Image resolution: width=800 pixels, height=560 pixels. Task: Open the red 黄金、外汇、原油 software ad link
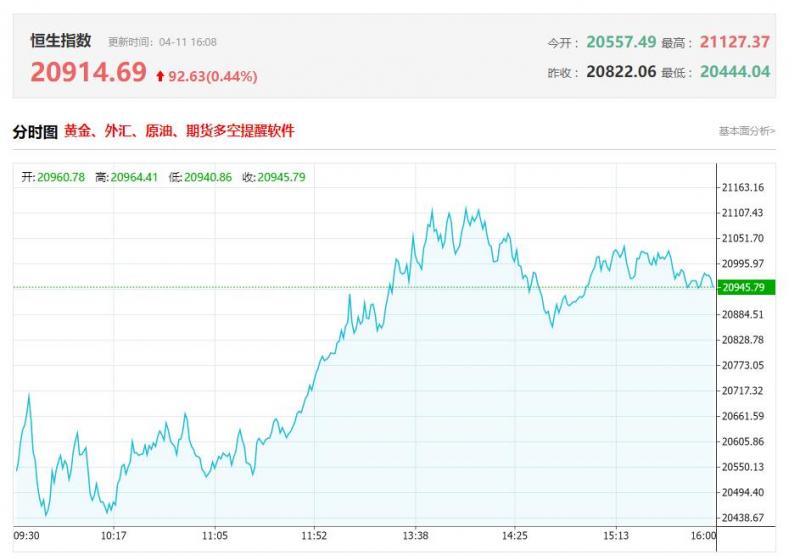click(x=179, y=131)
